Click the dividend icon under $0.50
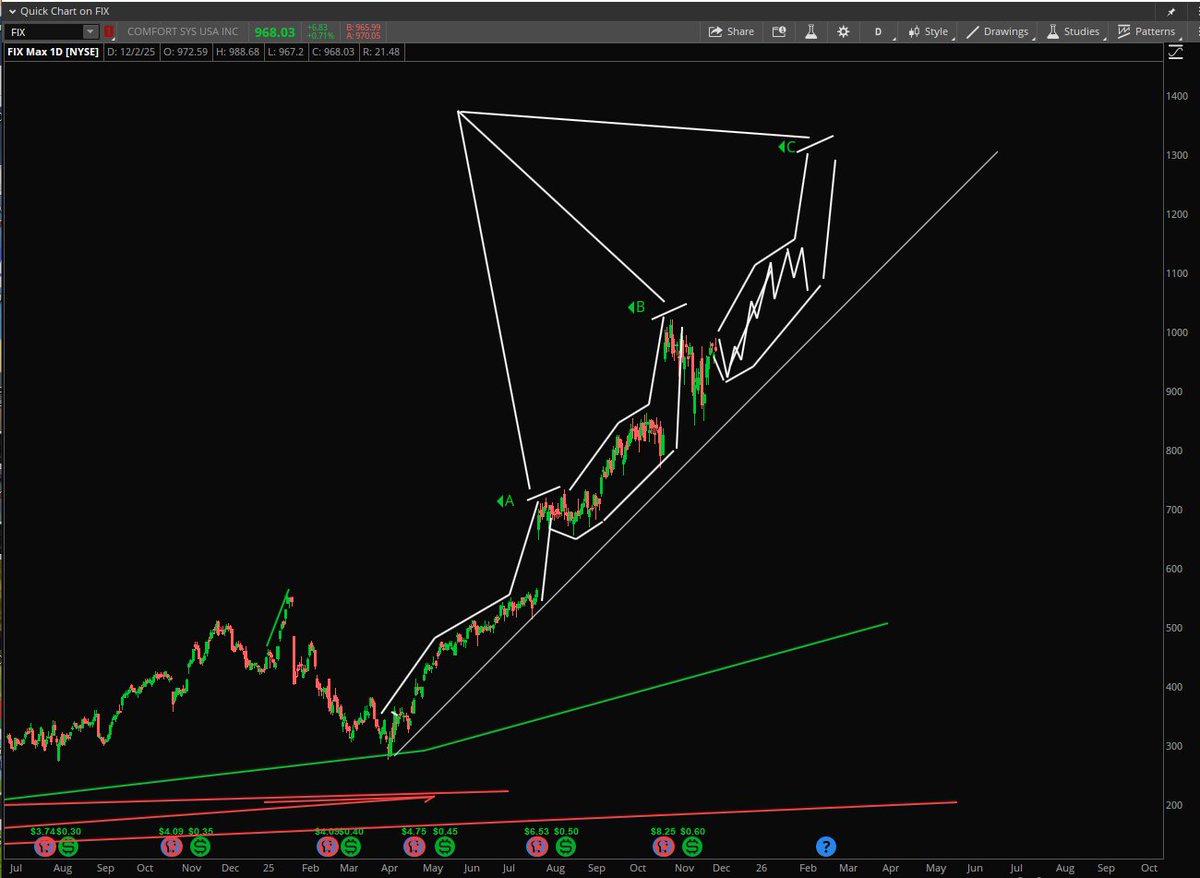The height and width of the screenshot is (878, 1200). click(565, 847)
